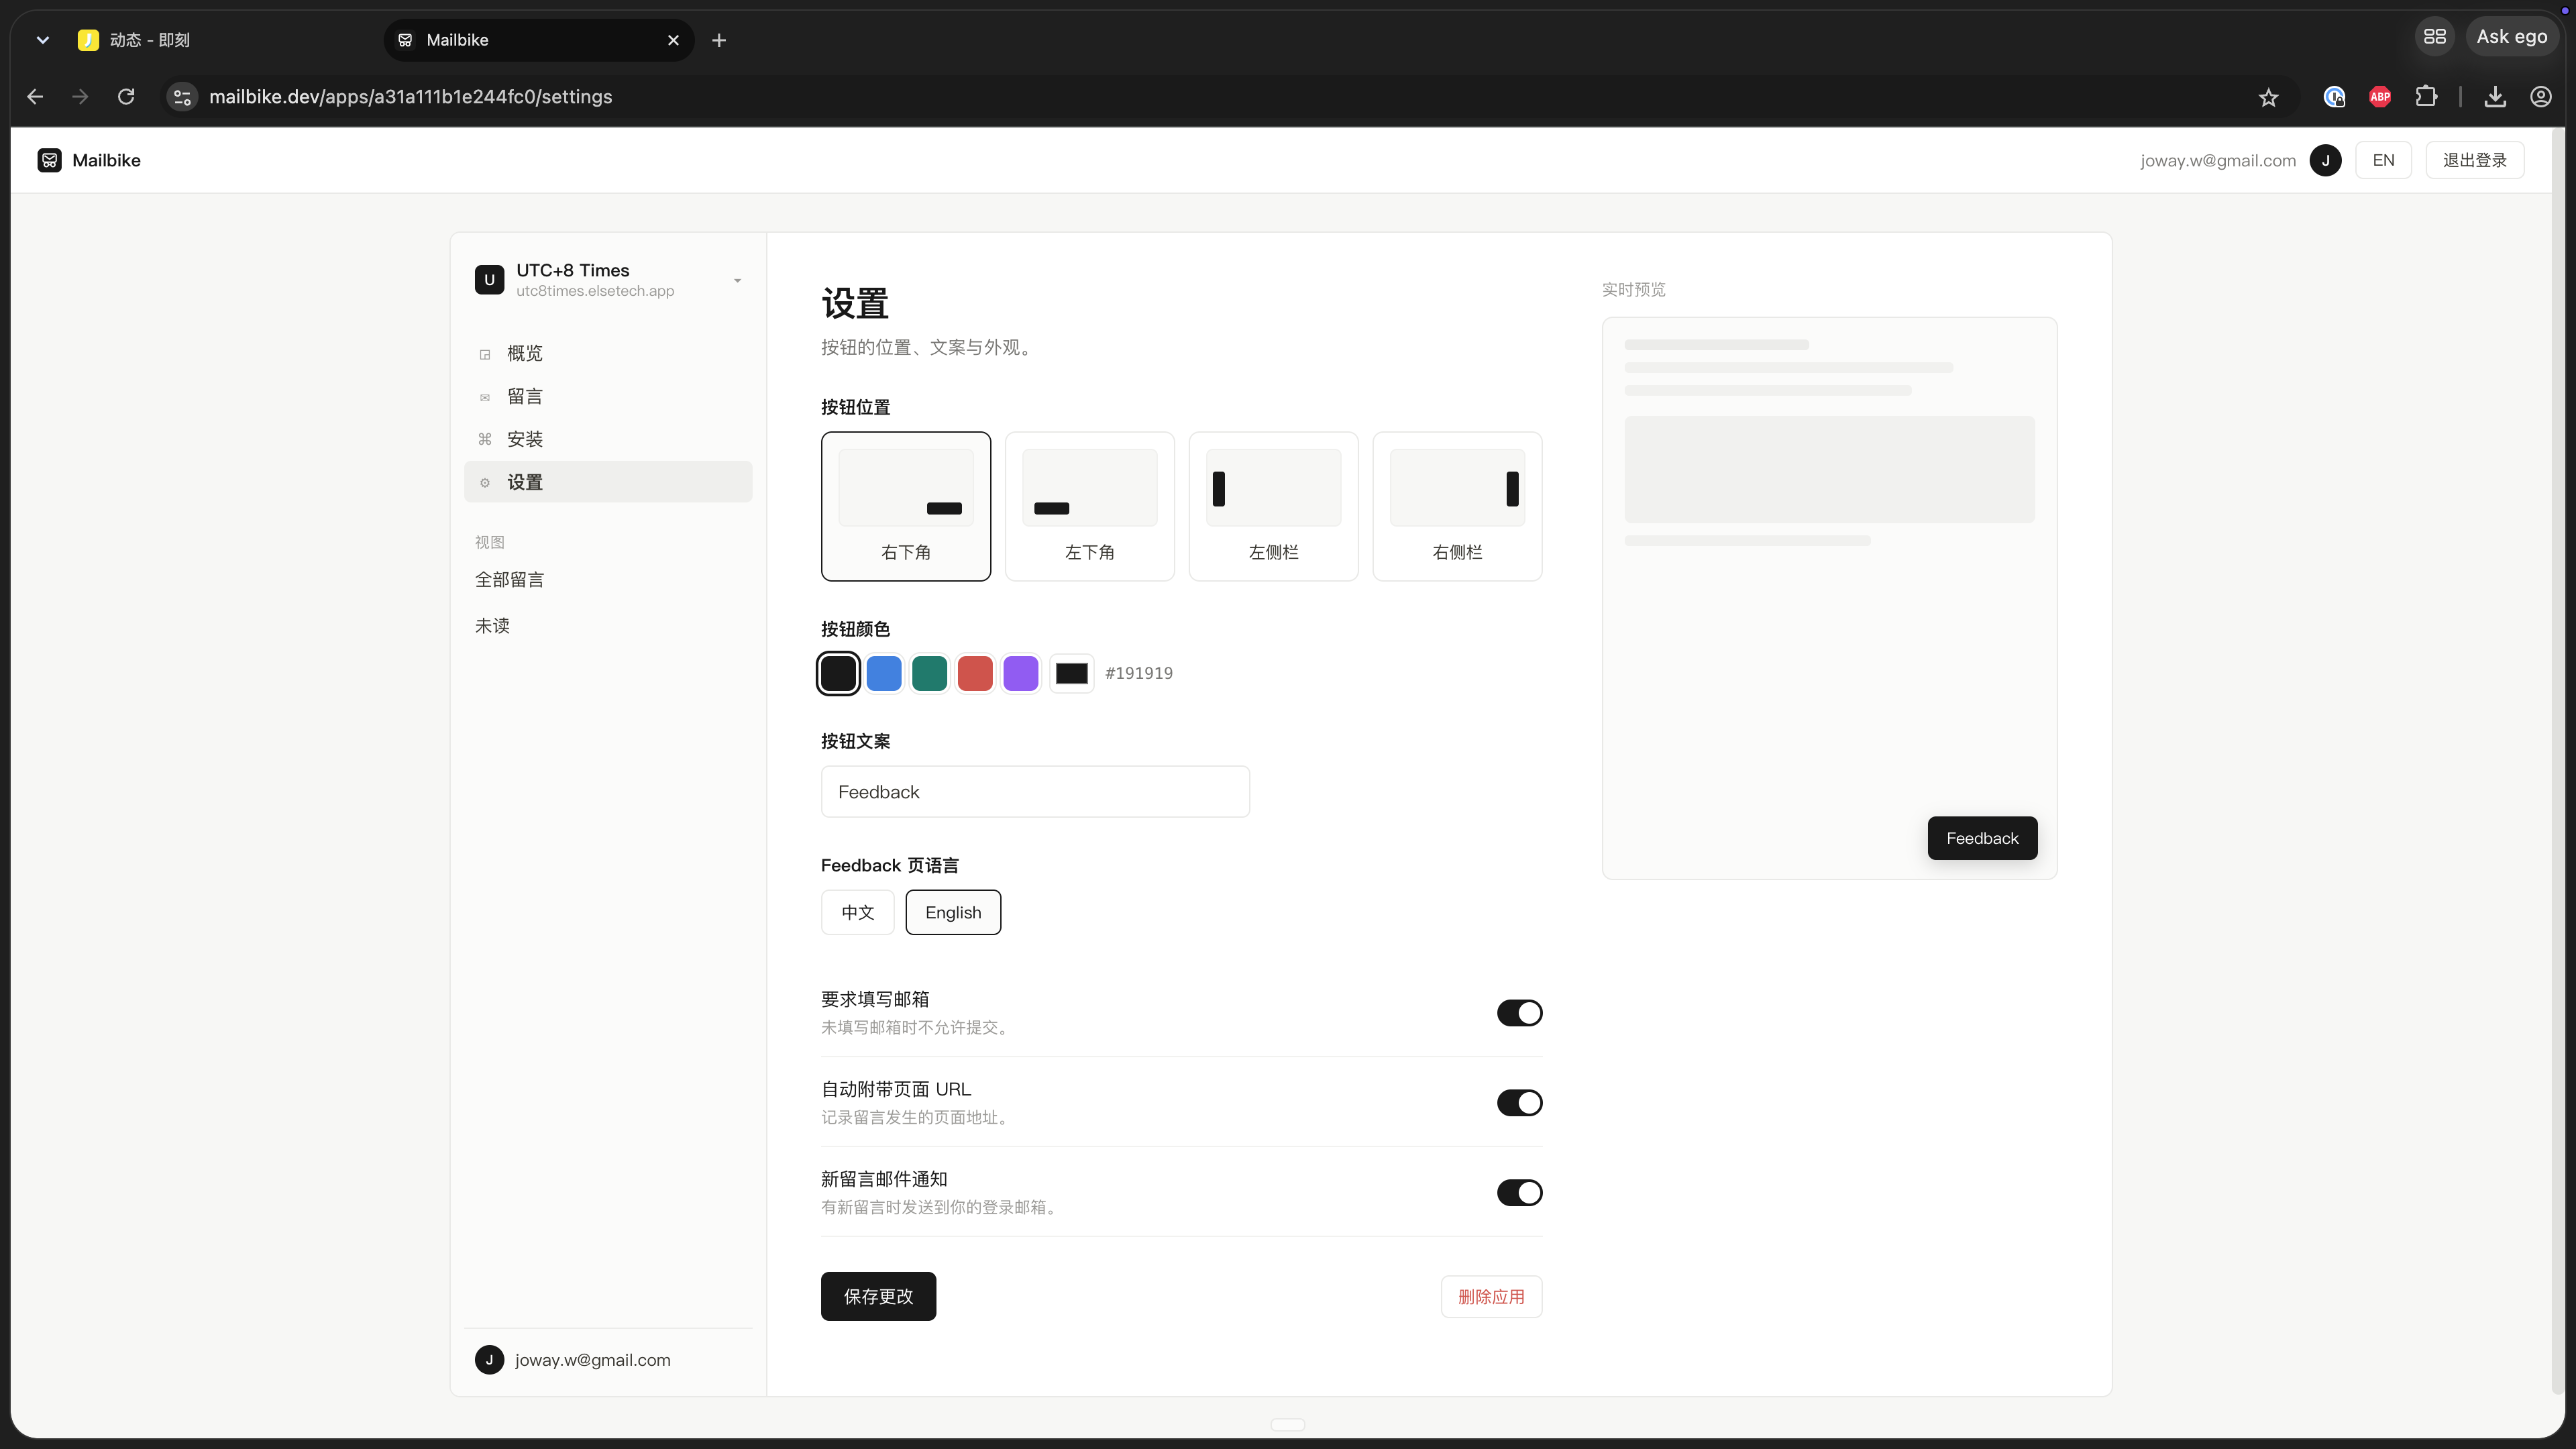Screen dimensions: 2576x1449
Task: Pick the red color swatch
Action: [975, 673]
